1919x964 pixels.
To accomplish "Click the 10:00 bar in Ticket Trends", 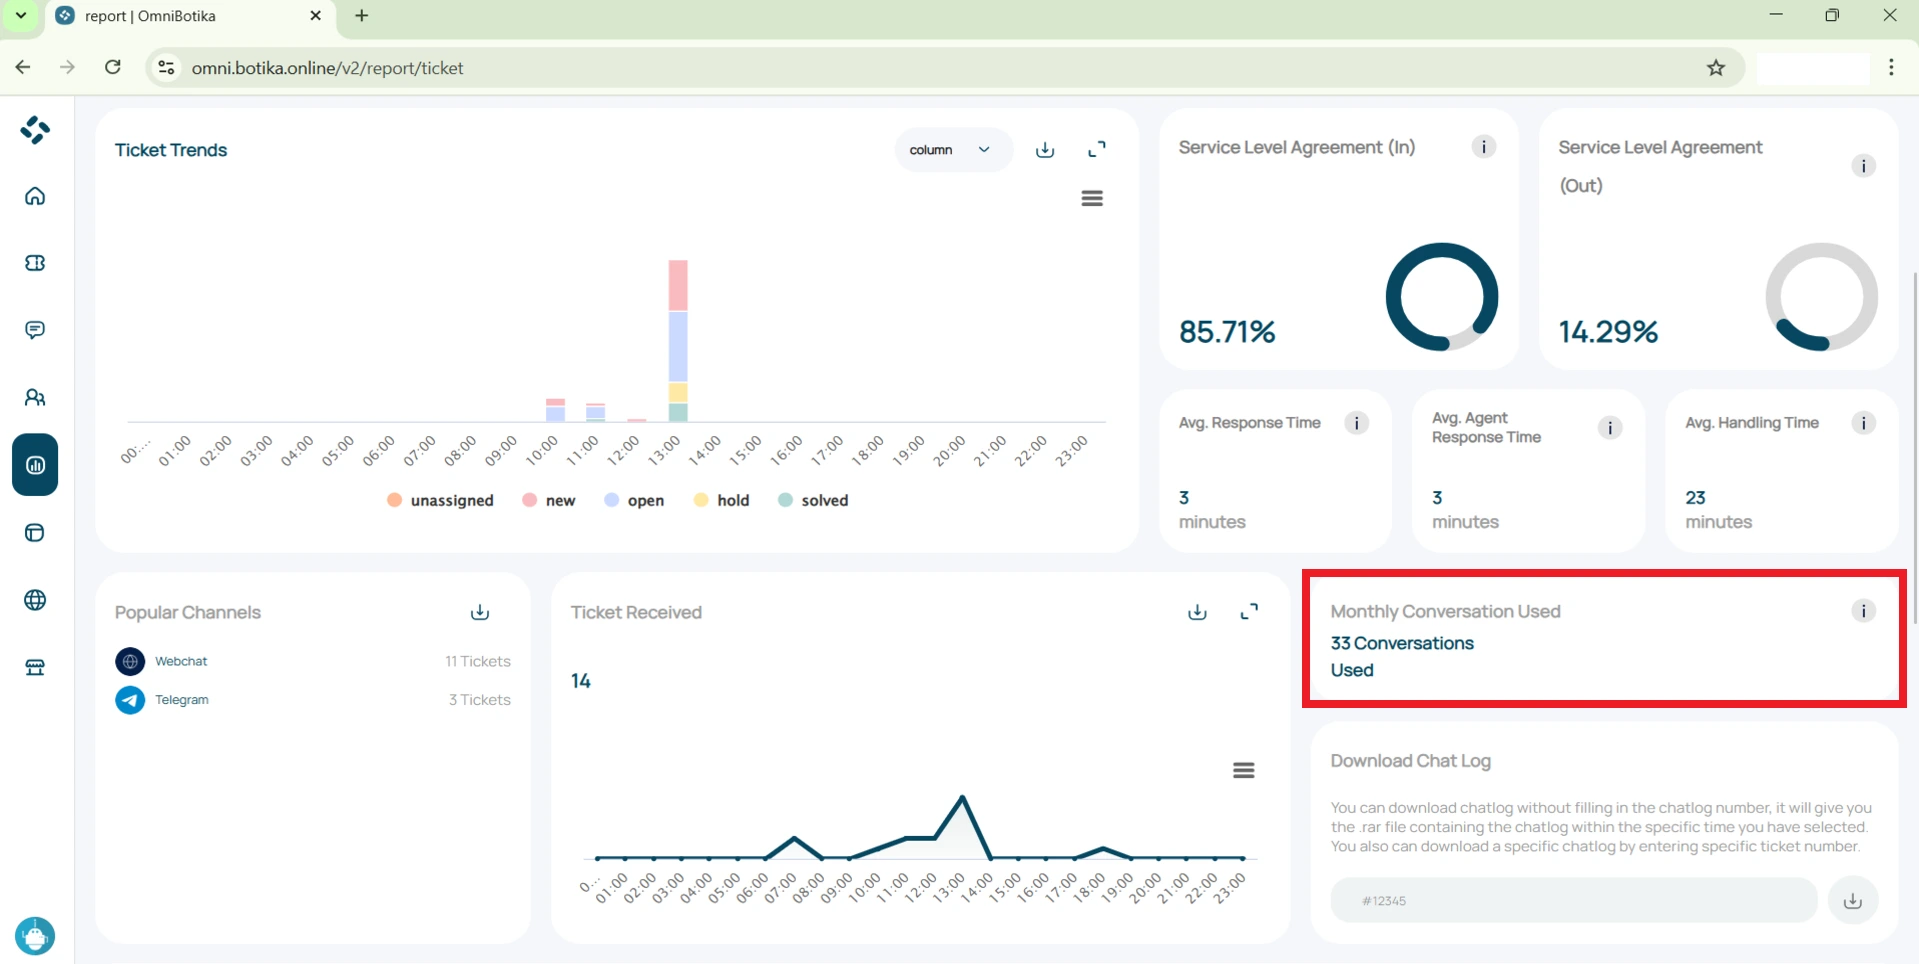I will pyautogui.click(x=555, y=410).
